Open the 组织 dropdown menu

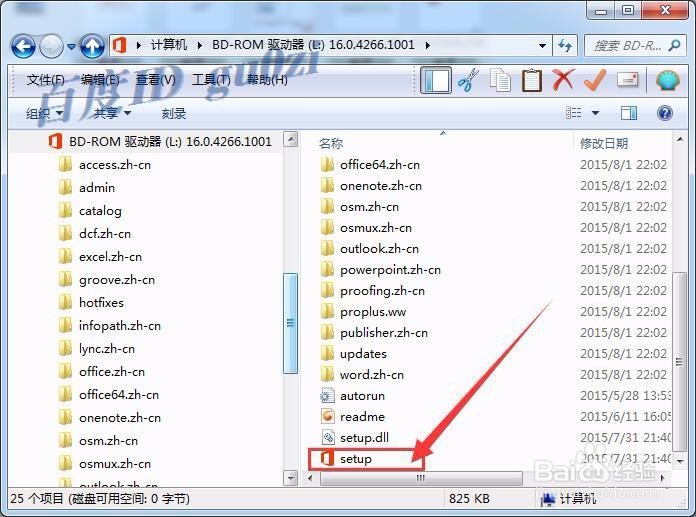44,114
